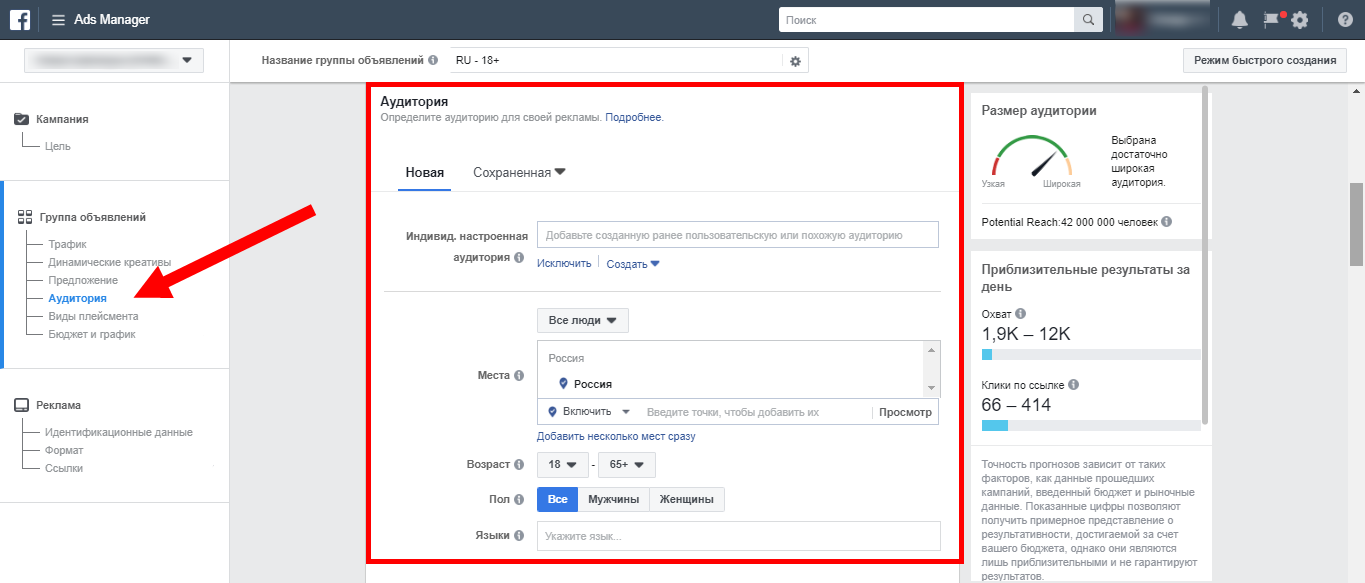This screenshot has width=1365, height=583.
Task: Click info icon next to Места
Action: [519, 376]
